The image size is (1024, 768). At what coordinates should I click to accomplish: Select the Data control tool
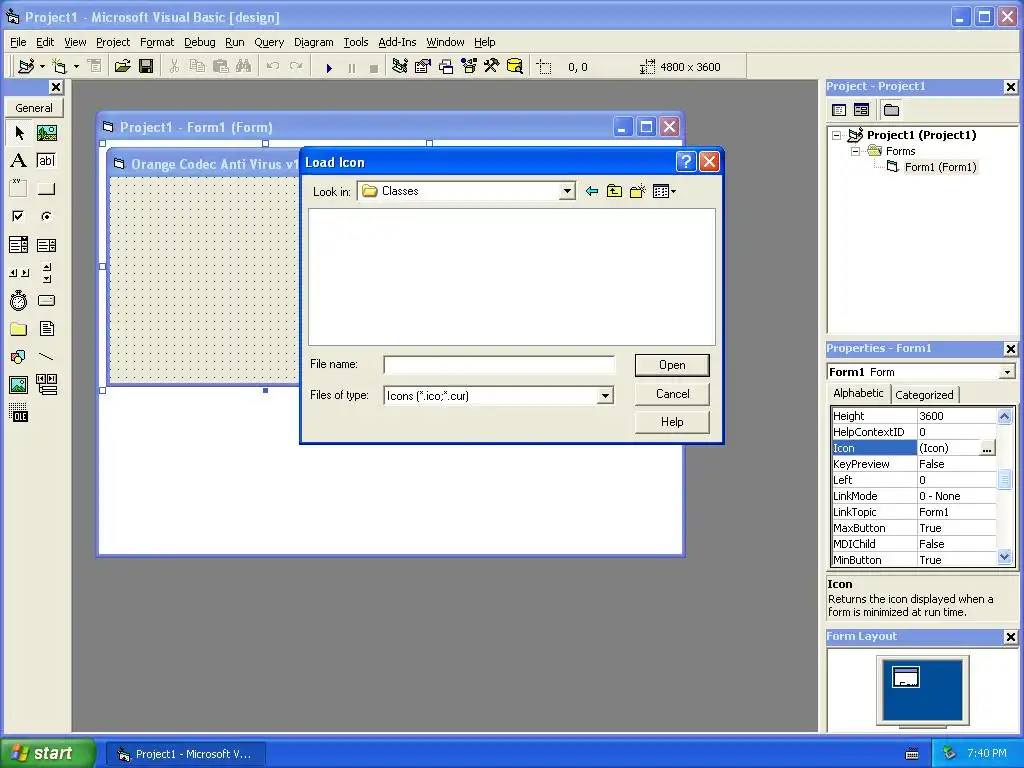(x=46, y=385)
